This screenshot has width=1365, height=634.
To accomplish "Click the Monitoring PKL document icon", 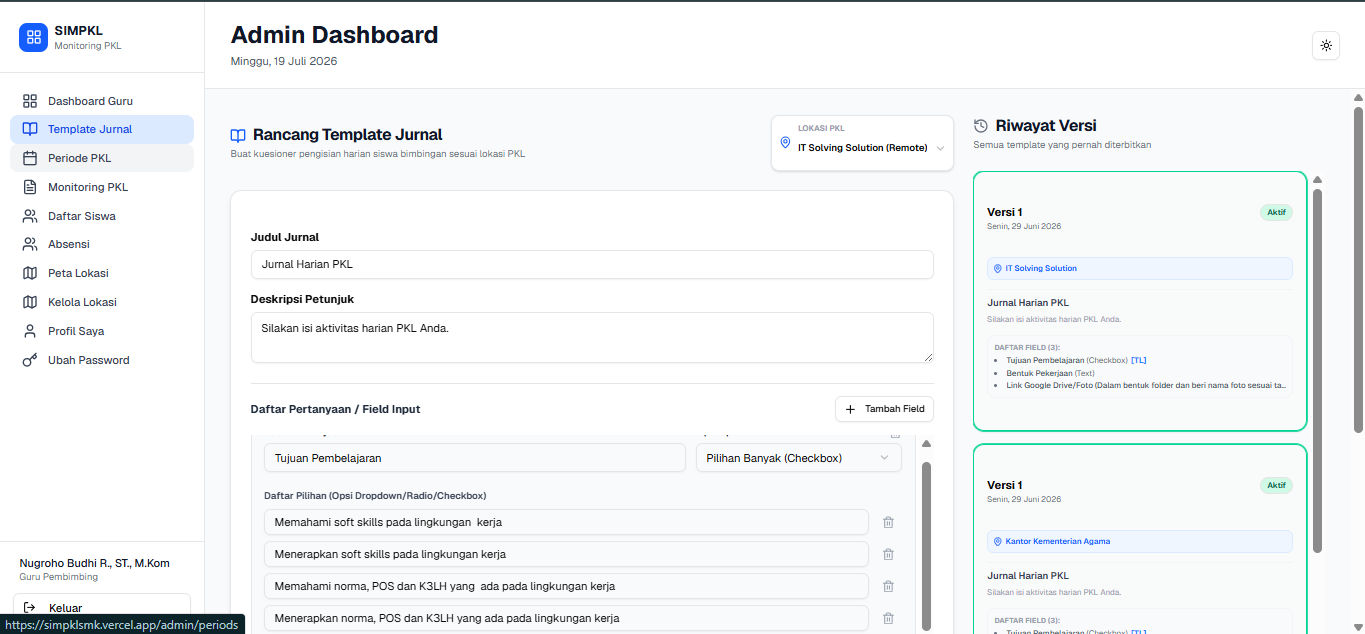I will 30,187.
